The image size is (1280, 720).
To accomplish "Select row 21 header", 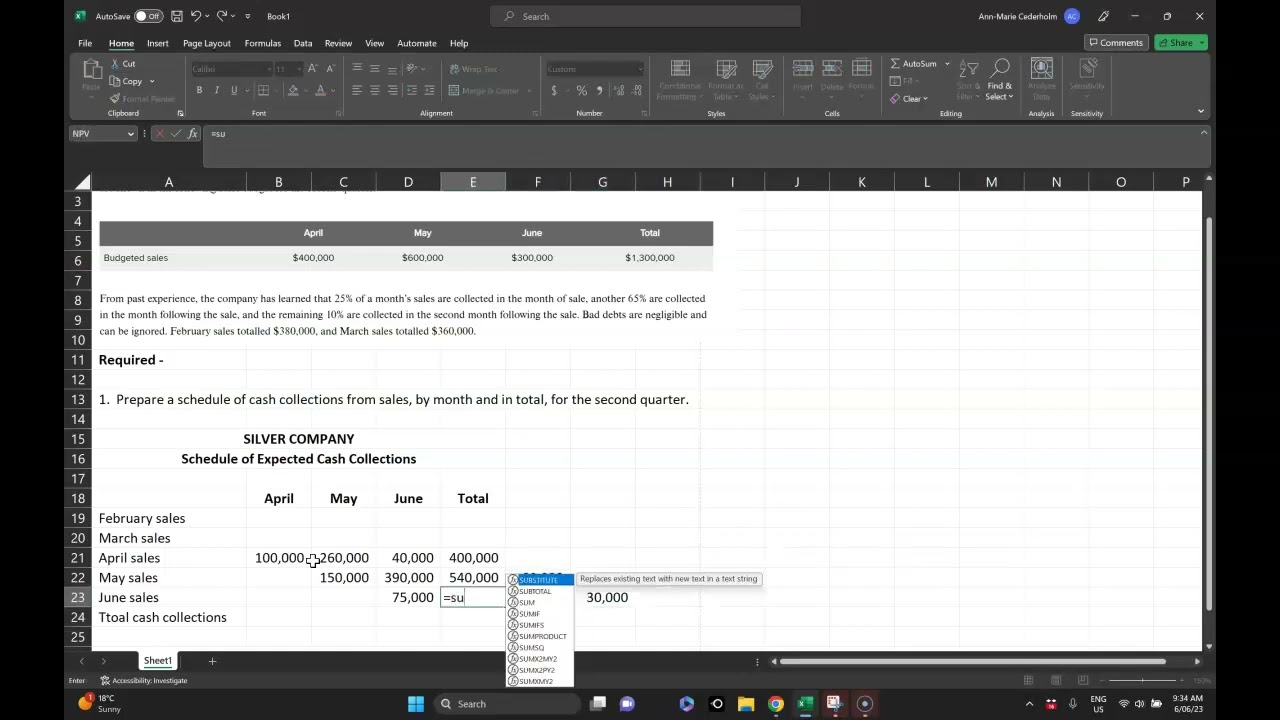I will [x=78, y=558].
